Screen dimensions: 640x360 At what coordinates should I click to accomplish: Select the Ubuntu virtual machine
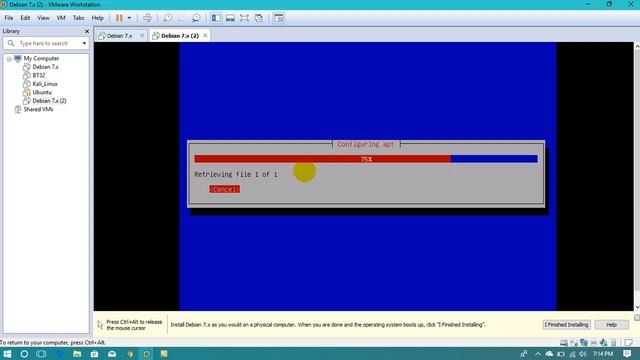(x=42, y=92)
